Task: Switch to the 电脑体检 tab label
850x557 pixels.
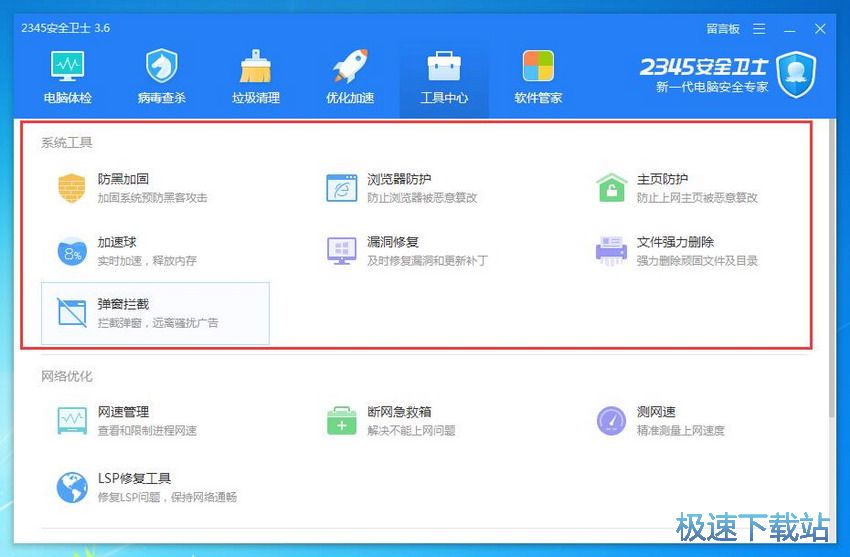Action: tap(68, 98)
